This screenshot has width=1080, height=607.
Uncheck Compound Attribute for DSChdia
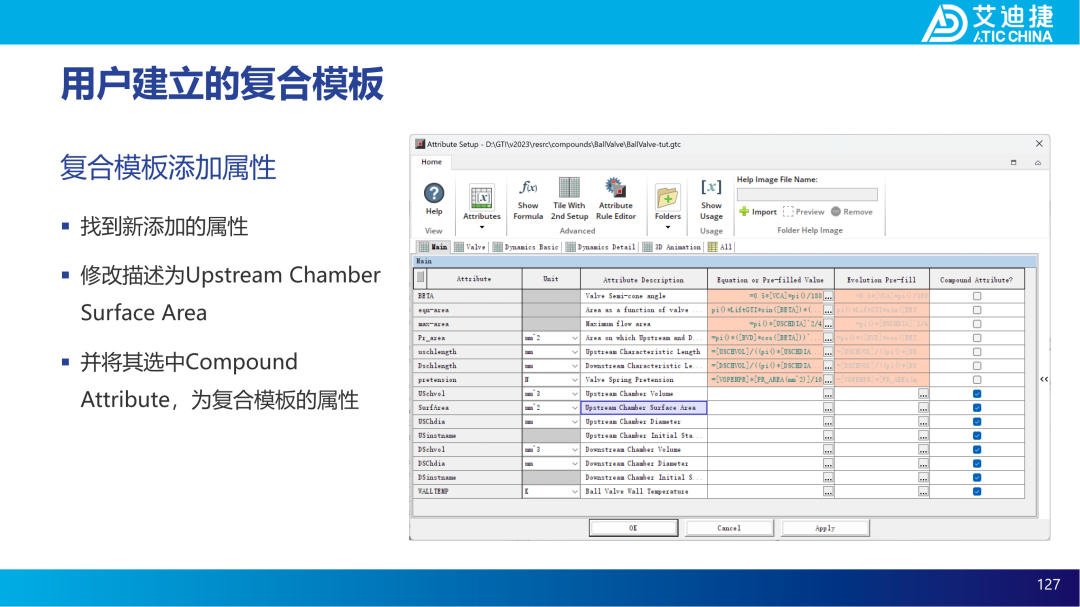point(977,464)
